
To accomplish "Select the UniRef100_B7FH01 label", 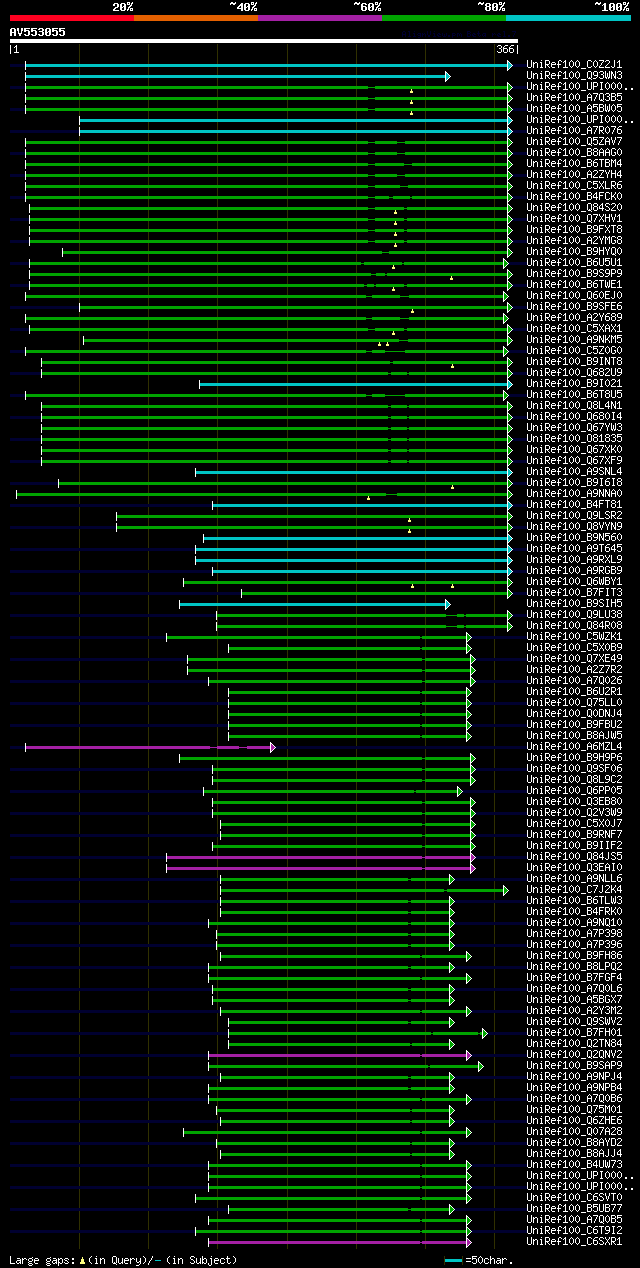I will [x=574, y=1033].
